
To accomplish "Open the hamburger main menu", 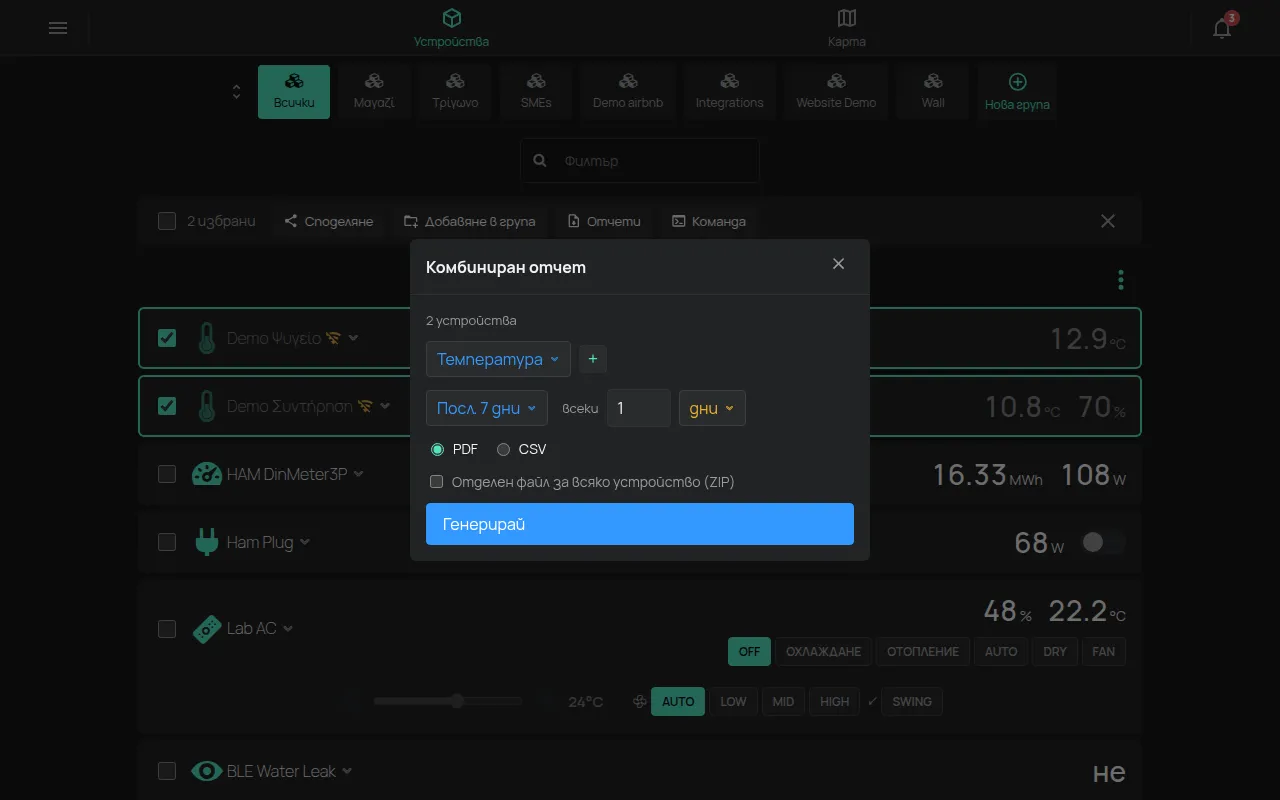I will coord(58,28).
